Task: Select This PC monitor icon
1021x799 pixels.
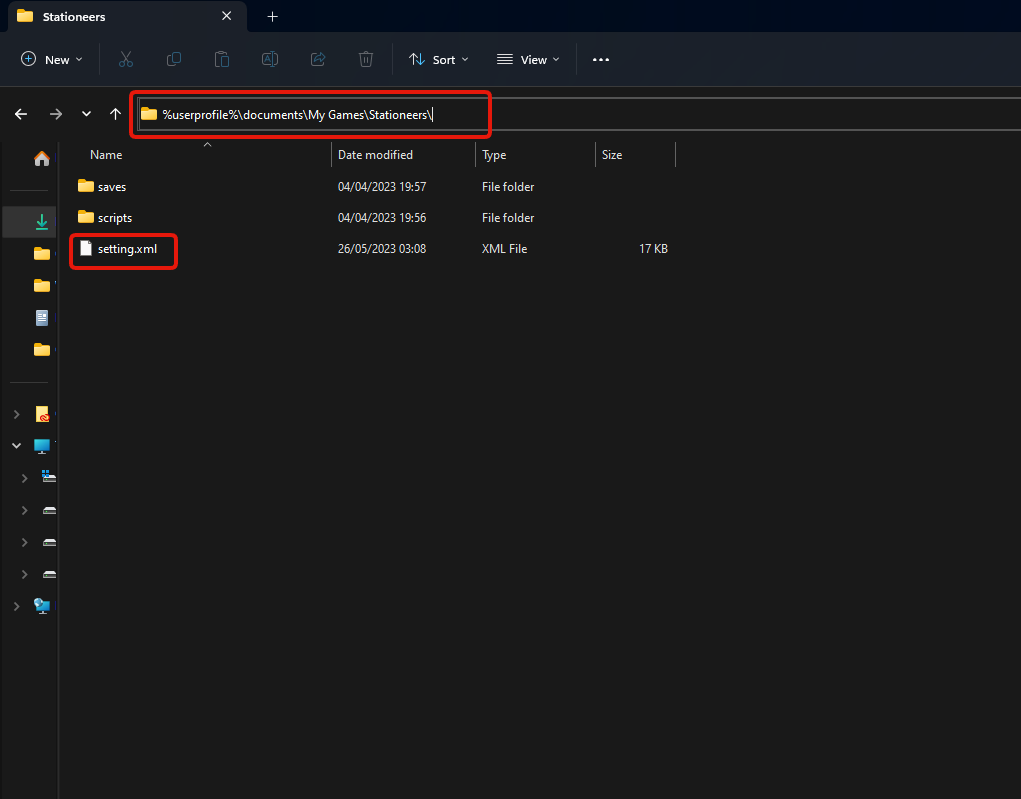Action: click(x=42, y=446)
